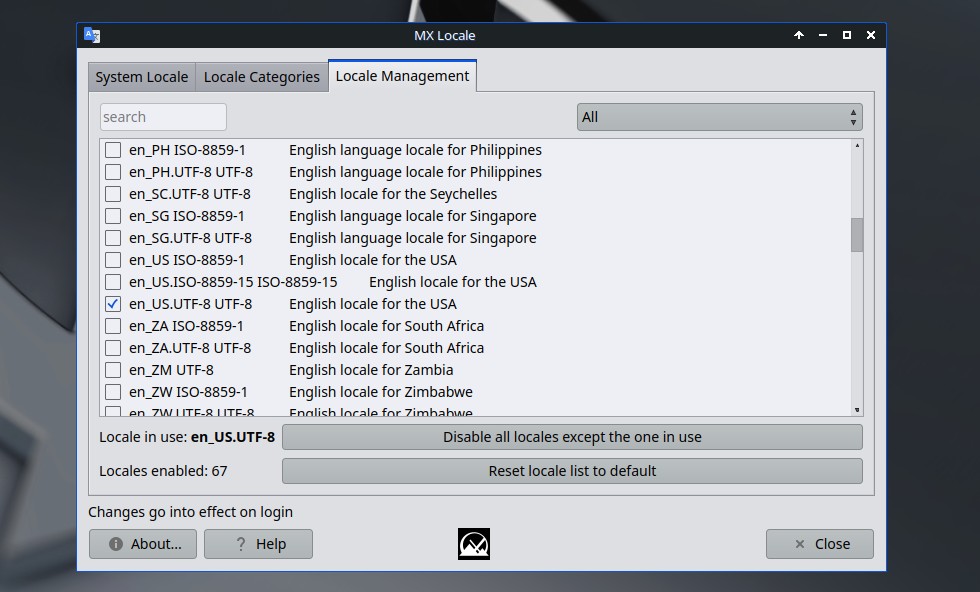Click the locale list scrollbar thumb

pyautogui.click(x=857, y=235)
